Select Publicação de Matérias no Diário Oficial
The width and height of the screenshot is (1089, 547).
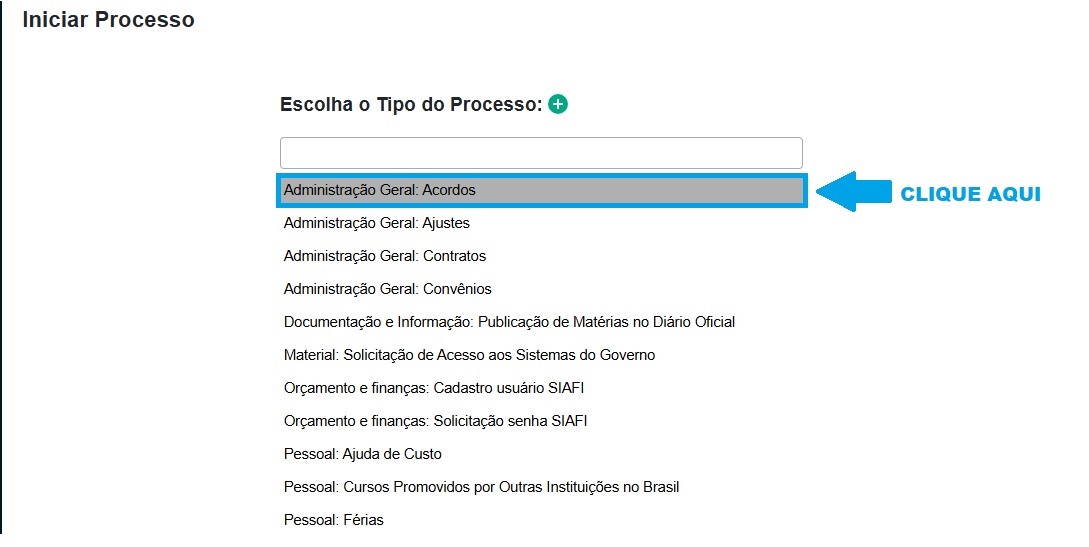tap(509, 322)
